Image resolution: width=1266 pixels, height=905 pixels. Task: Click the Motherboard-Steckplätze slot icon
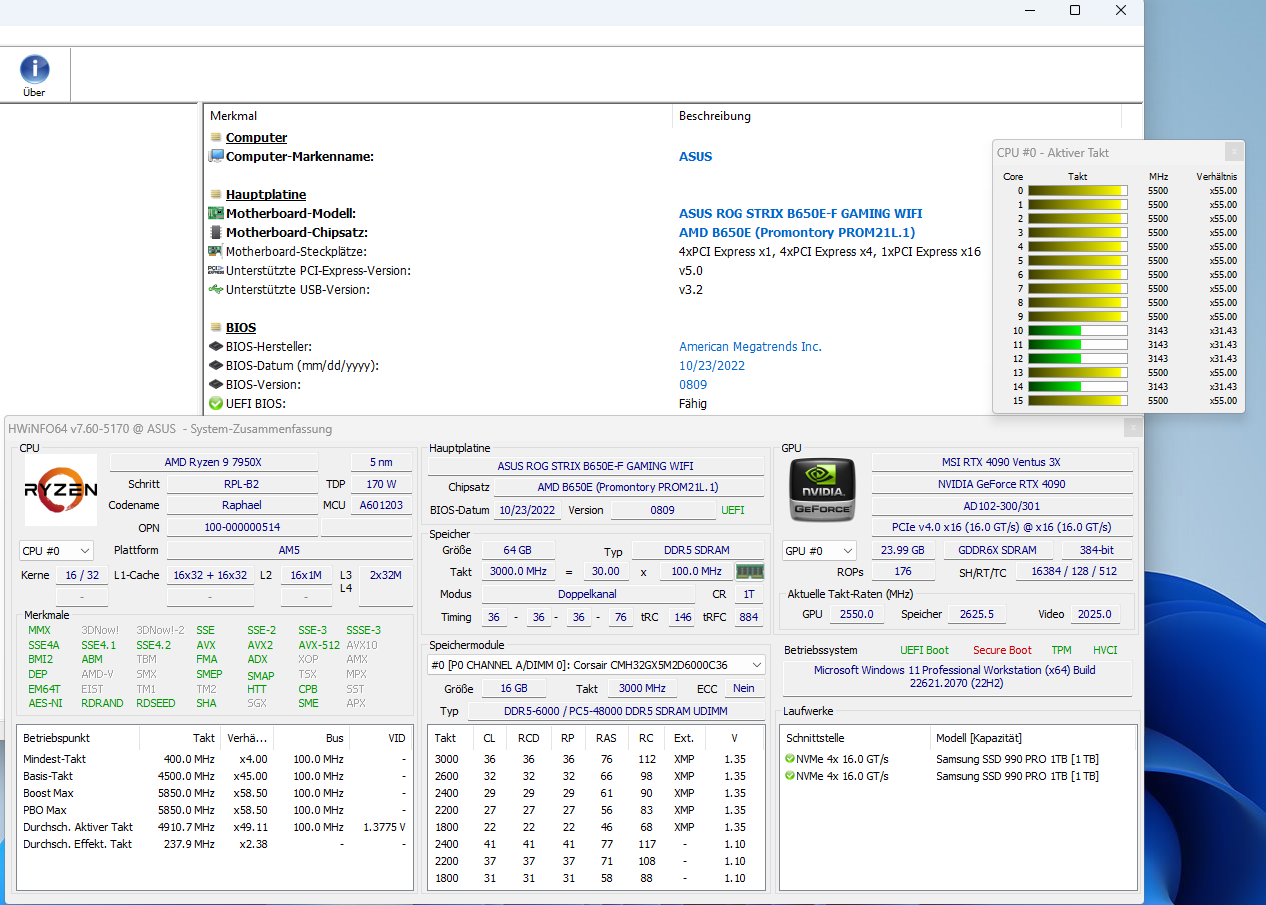(x=215, y=251)
